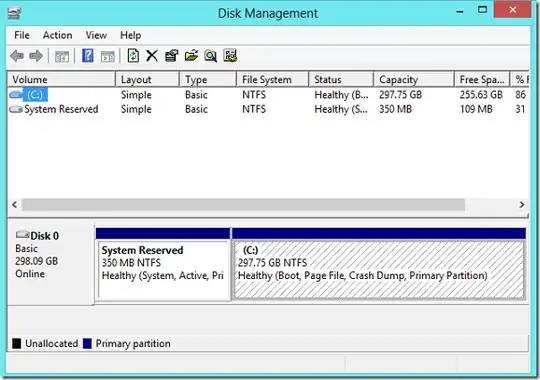Click the disk settings toolbar icon

230,55
